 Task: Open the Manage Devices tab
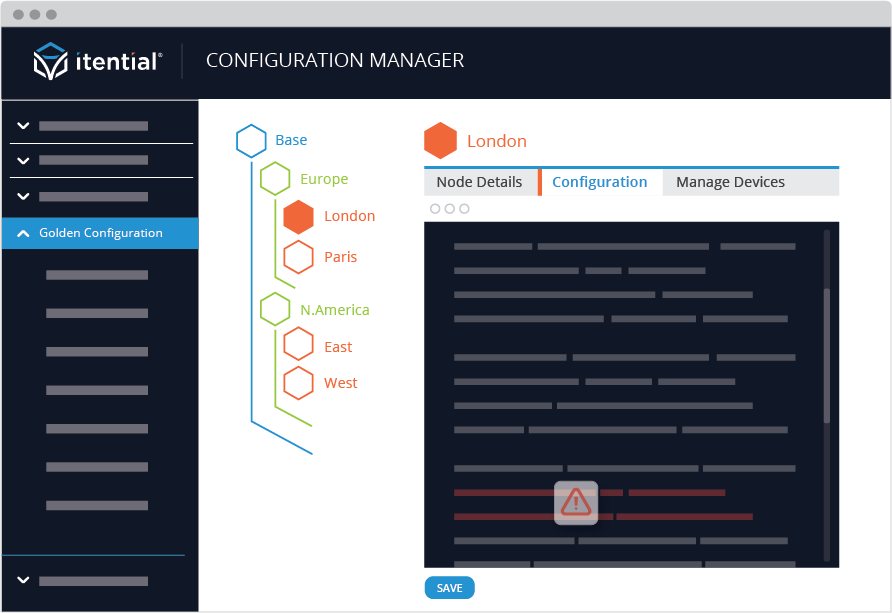[x=728, y=182]
